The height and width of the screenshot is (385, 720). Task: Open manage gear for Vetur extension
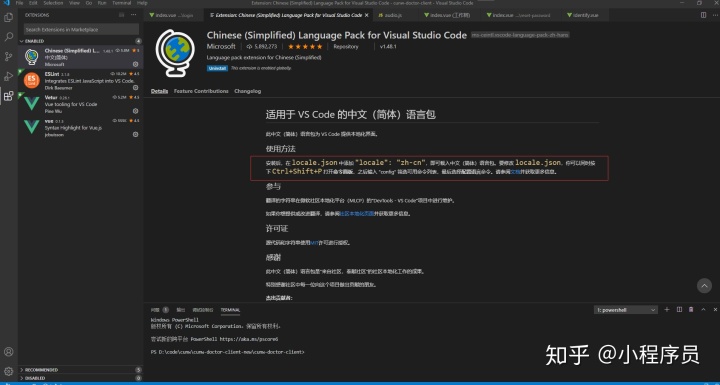click(x=135, y=111)
